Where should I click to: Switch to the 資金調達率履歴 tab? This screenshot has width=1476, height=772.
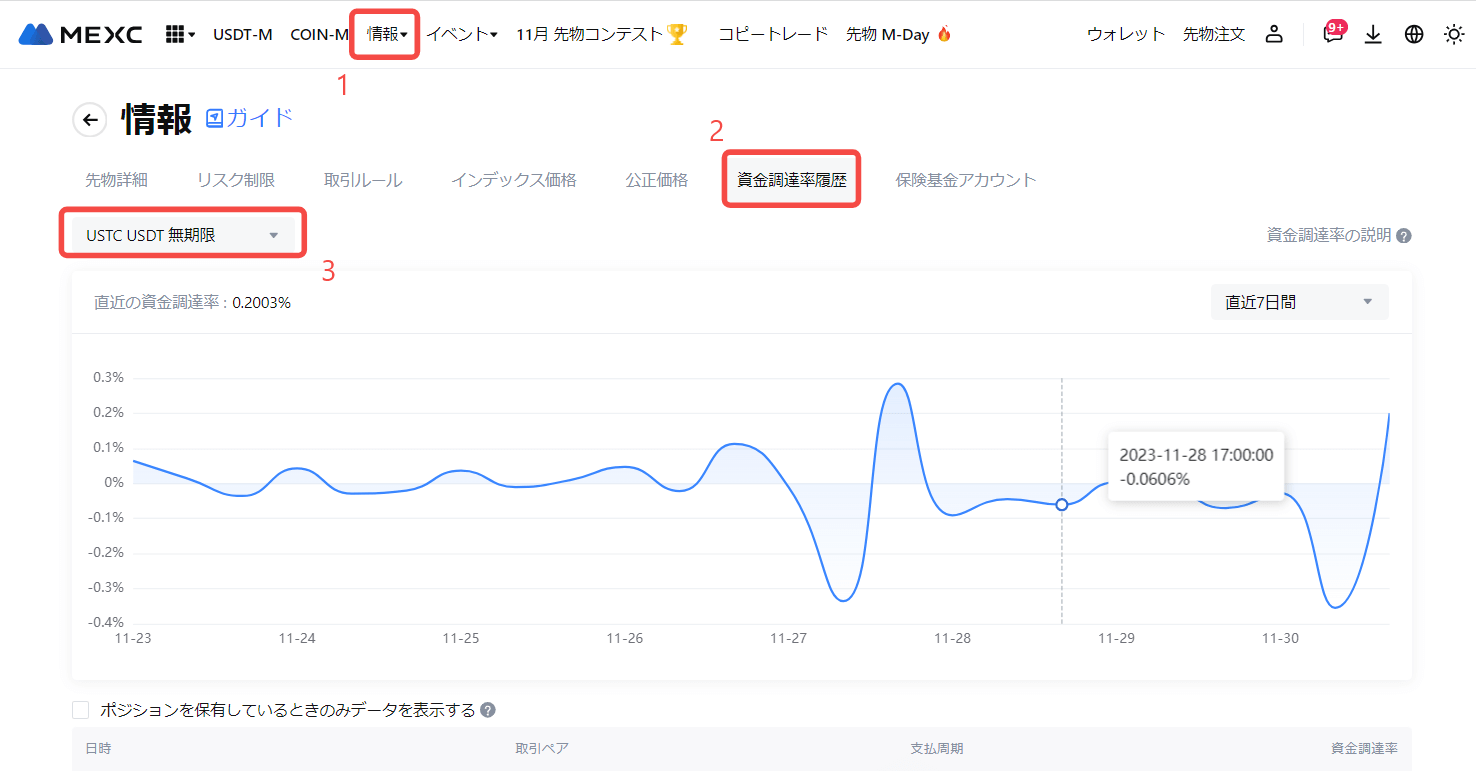click(x=791, y=180)
